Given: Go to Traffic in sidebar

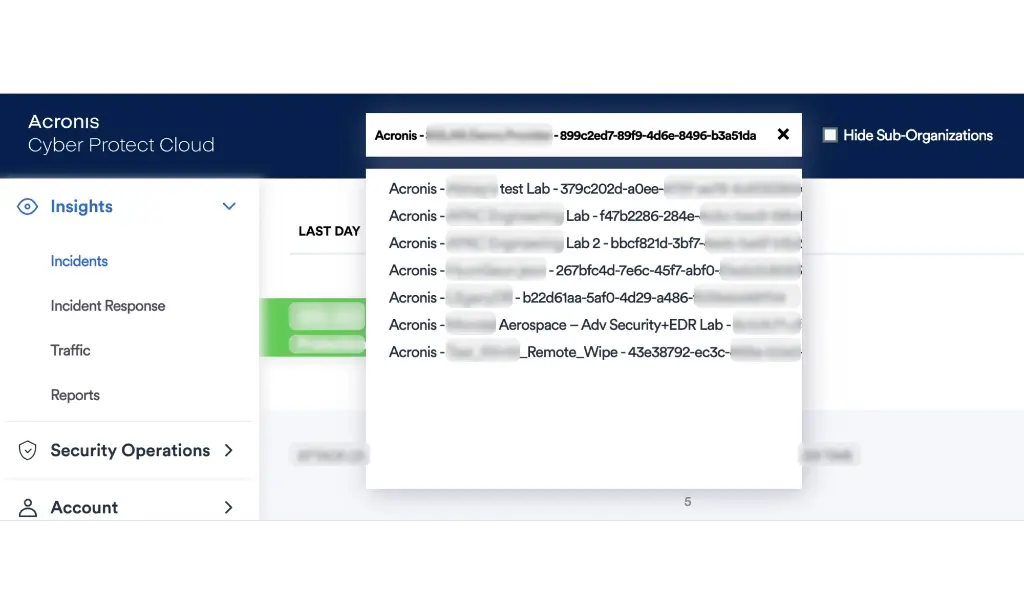Looking at the screenshot, I should pos(71,351).
